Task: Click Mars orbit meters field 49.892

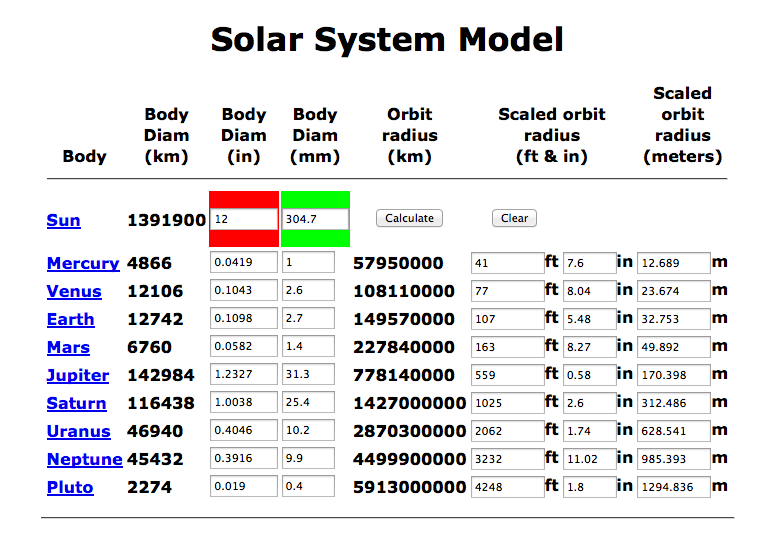Action: (674, 347)
